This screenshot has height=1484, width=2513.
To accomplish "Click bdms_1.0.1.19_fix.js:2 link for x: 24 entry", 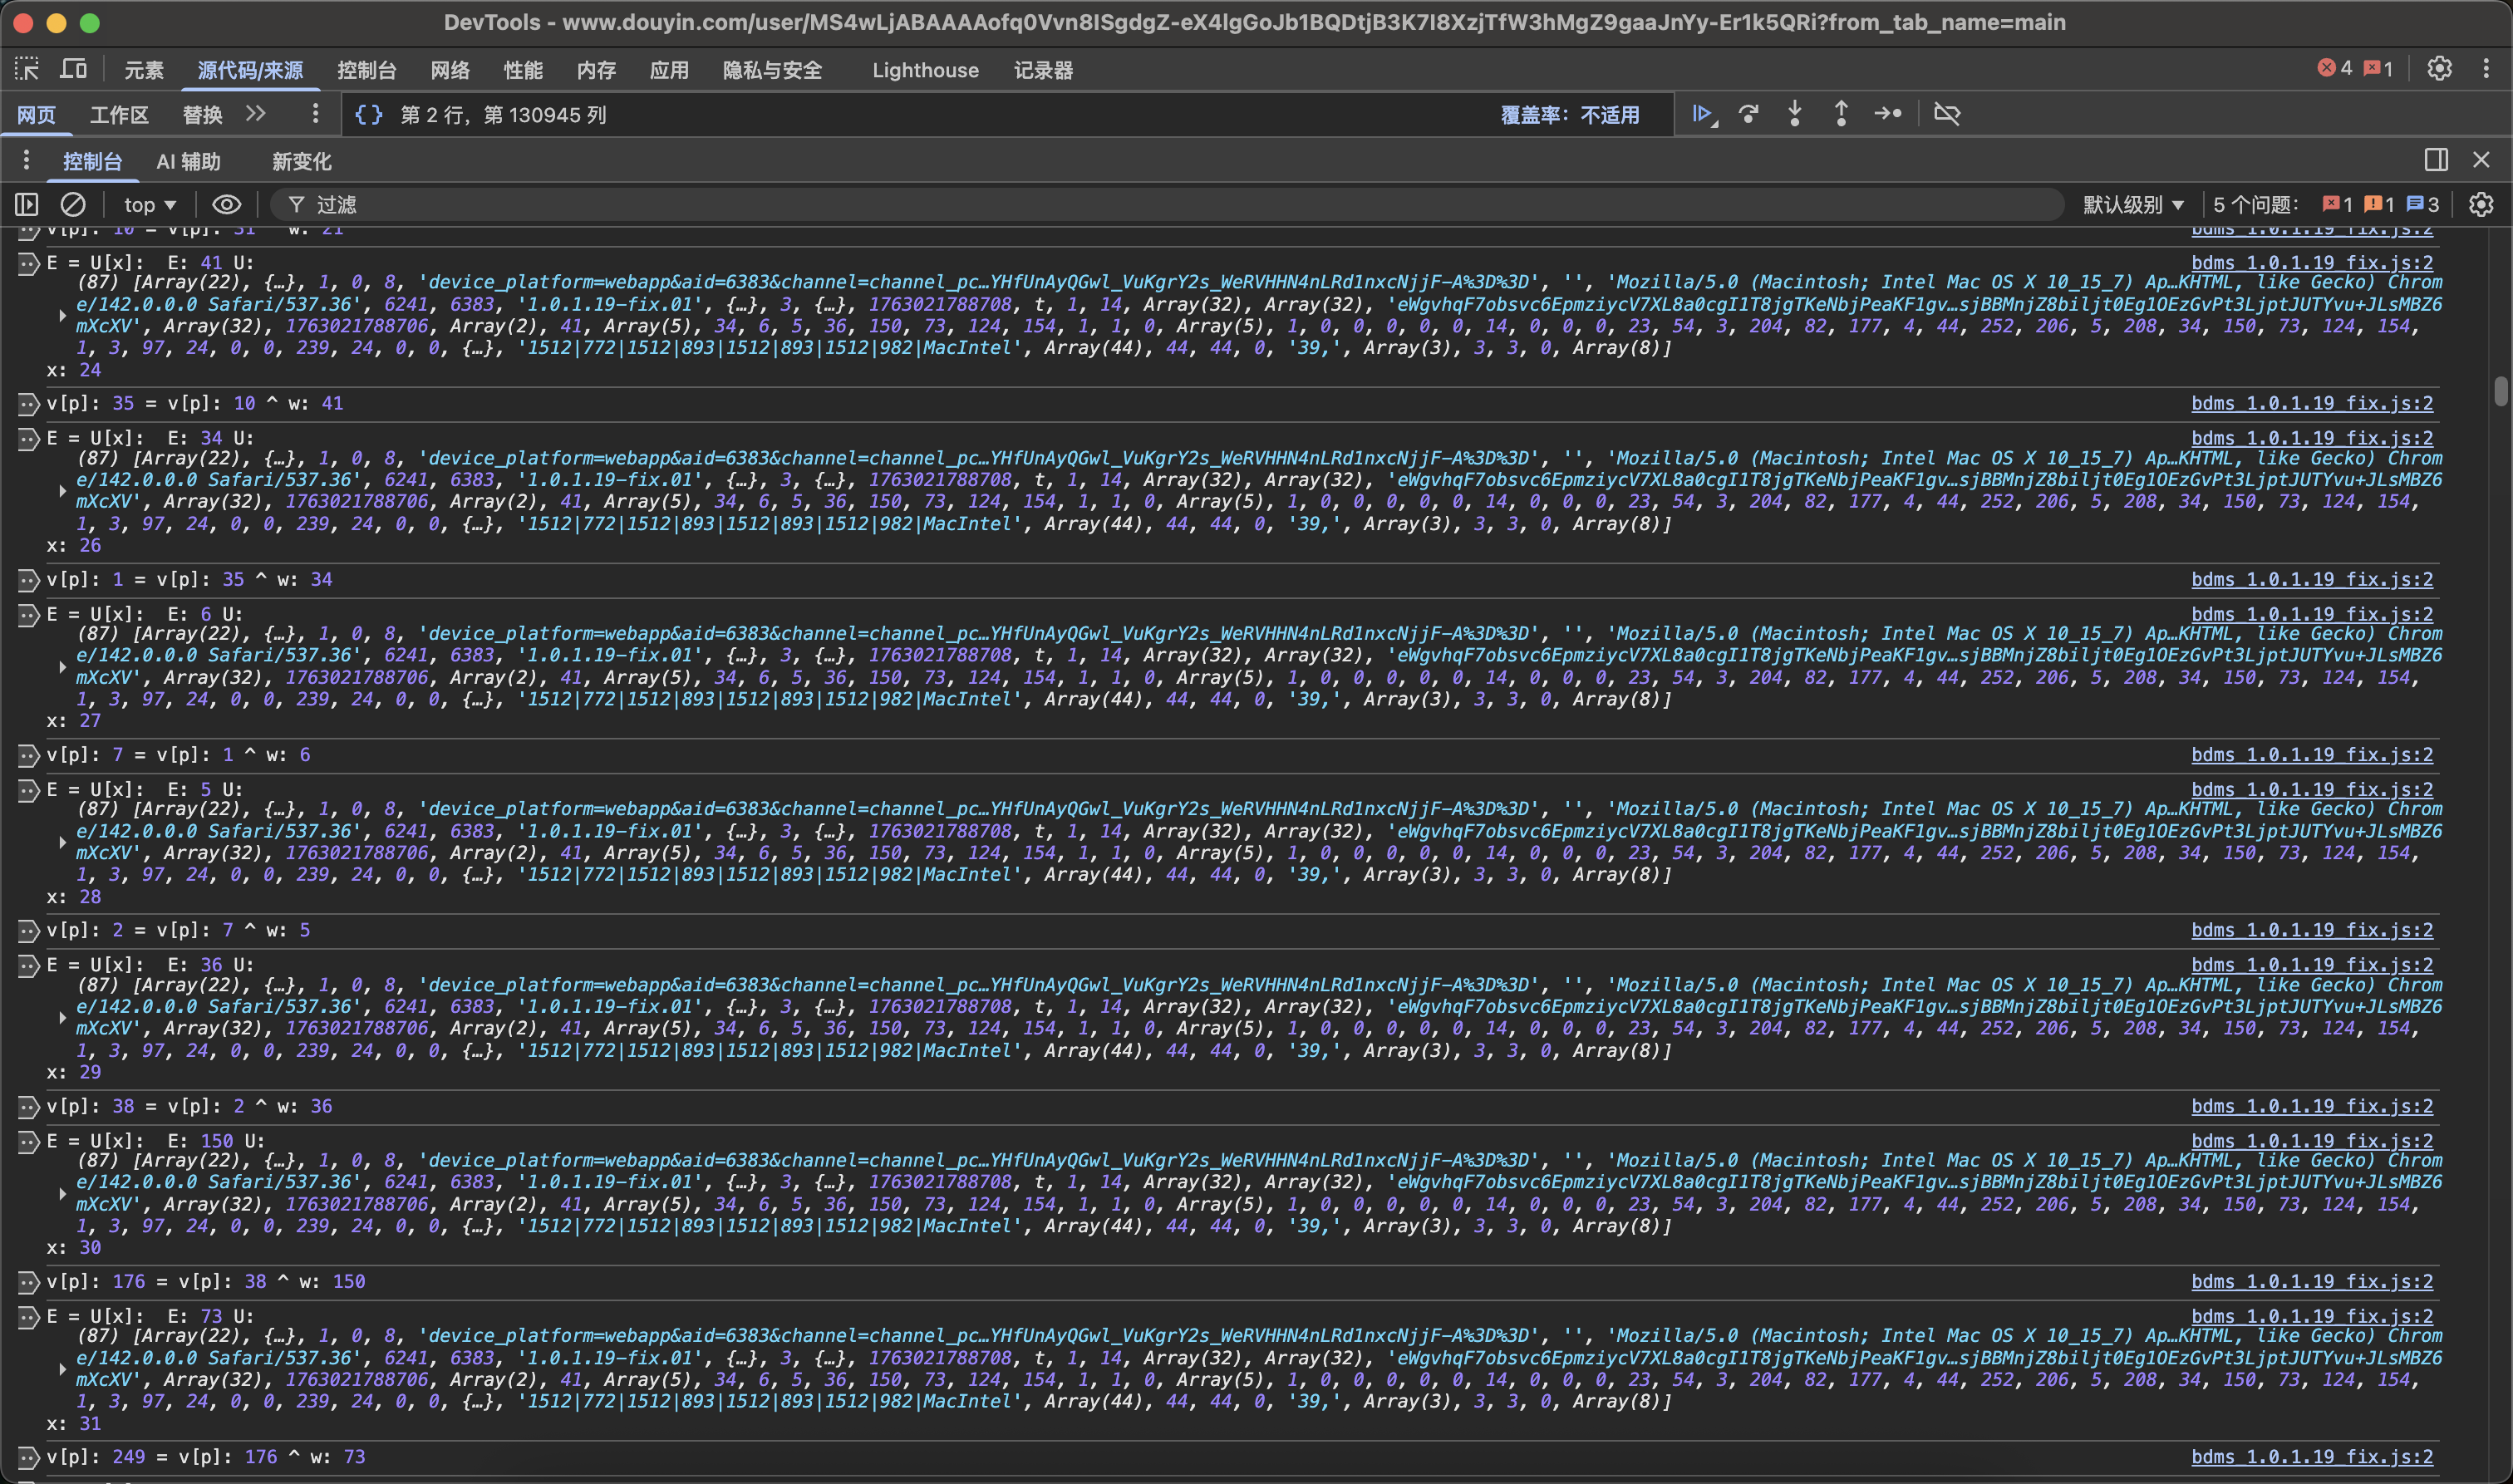I will point(2312,263).
